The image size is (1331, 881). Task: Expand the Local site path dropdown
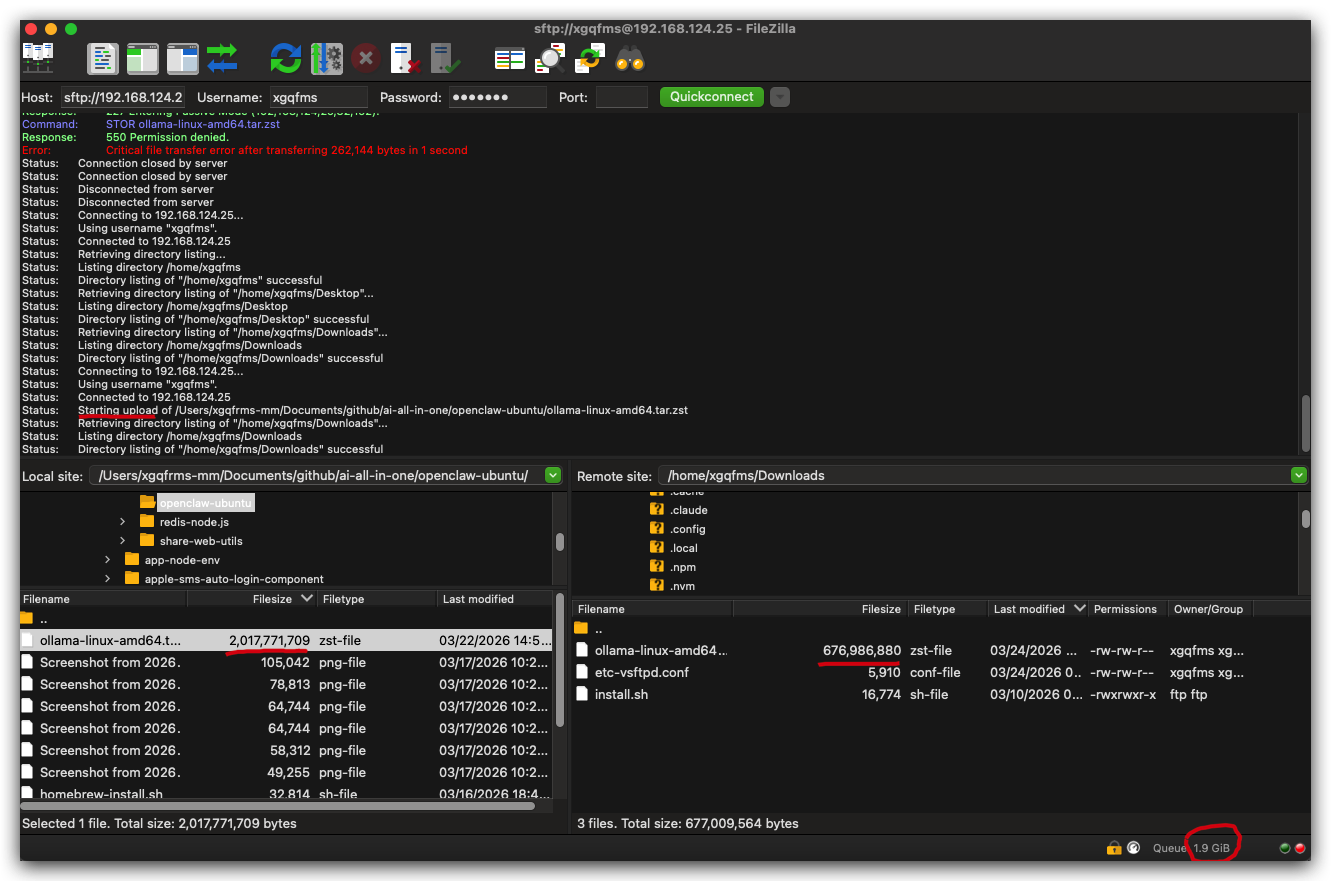click(553, 475)
